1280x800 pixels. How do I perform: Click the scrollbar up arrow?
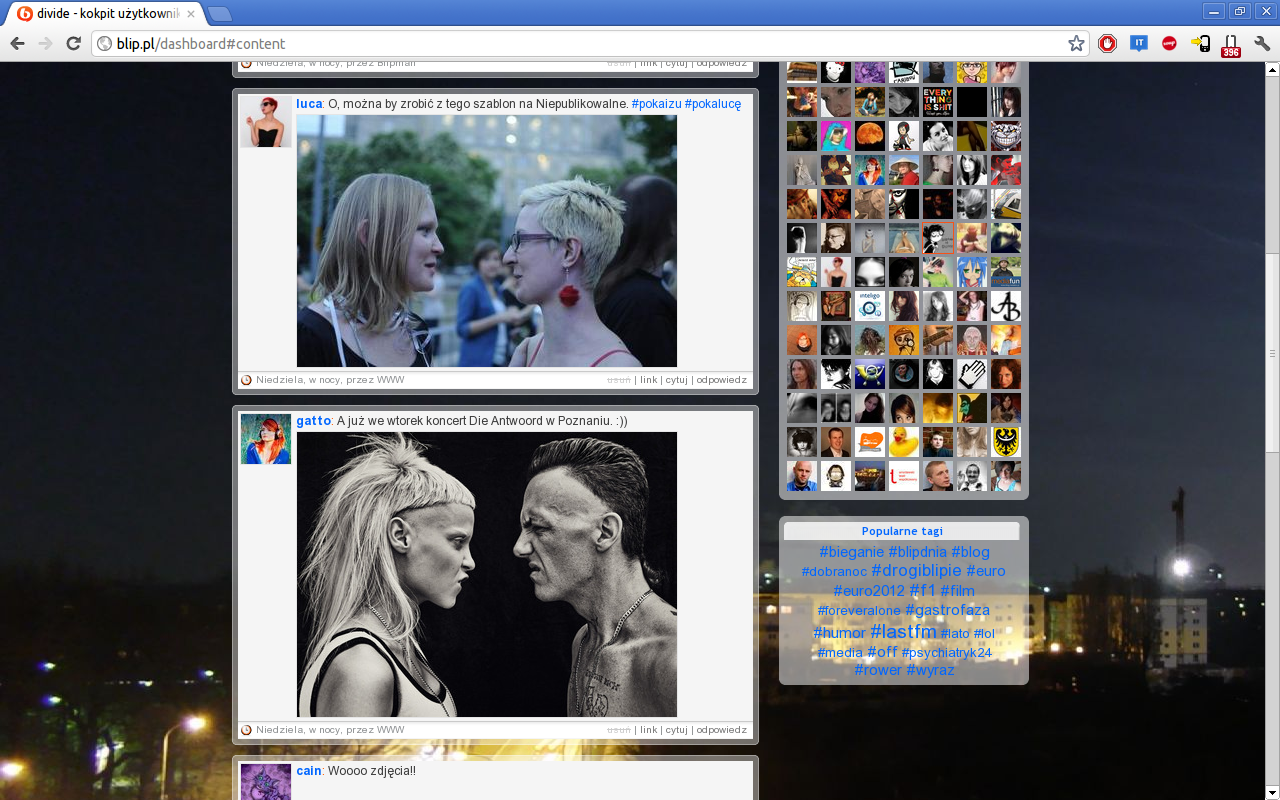[x=1272, y=70]
